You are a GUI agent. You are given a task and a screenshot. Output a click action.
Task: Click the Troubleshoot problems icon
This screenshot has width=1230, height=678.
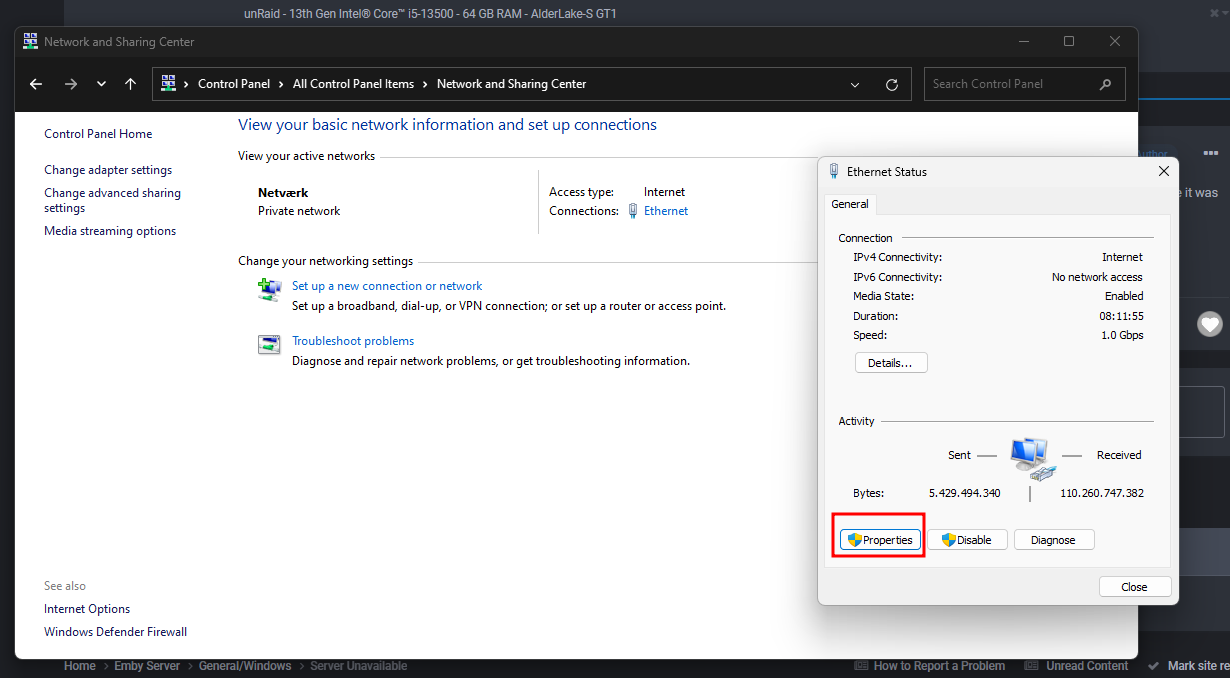click(269, 345)
